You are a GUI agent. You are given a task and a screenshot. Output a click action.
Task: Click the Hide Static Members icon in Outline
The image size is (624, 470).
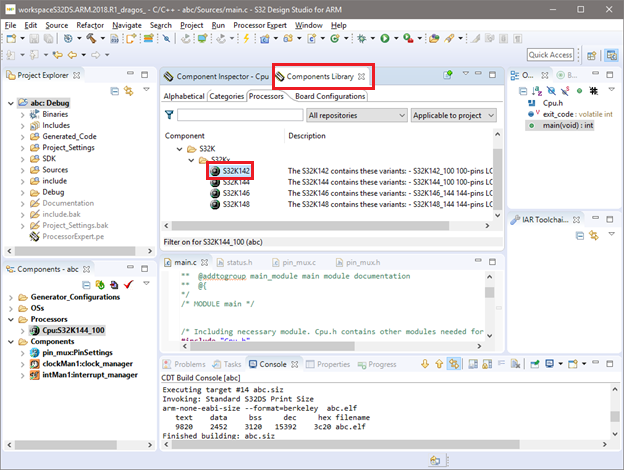click(565, 91)
